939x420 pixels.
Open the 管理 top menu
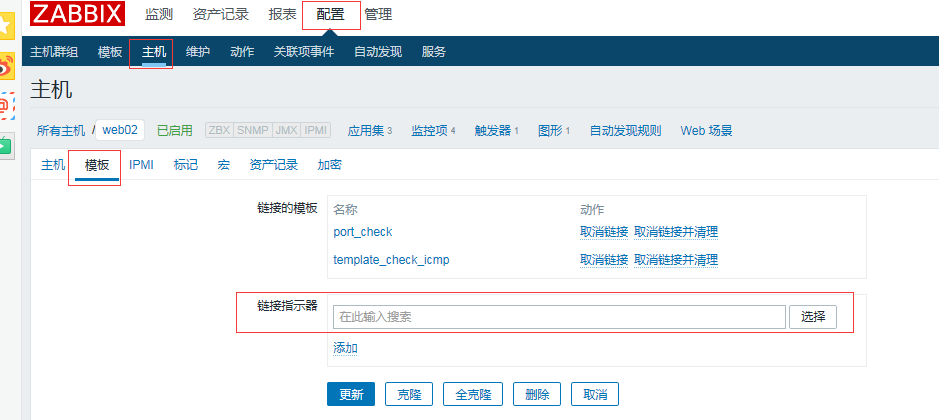click(378, 14)
